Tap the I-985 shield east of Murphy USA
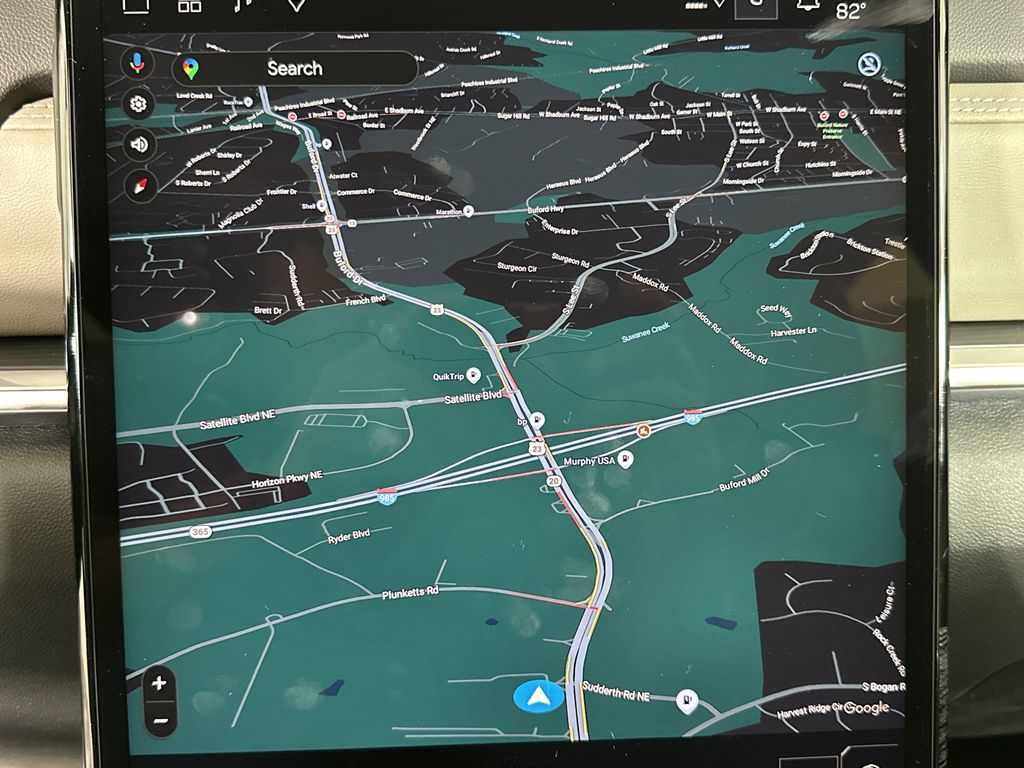 [693, 416]
